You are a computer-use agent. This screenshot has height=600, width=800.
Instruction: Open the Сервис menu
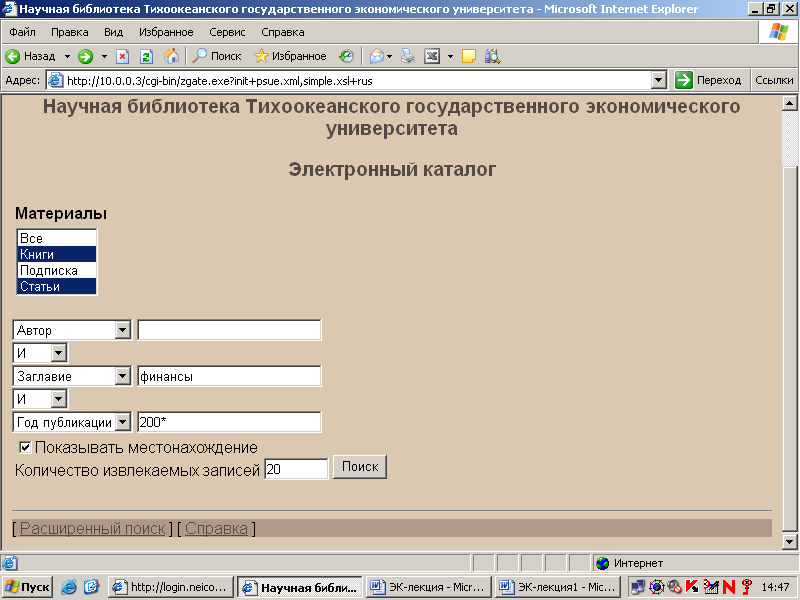pyautogui.click(x=227, y=32)
